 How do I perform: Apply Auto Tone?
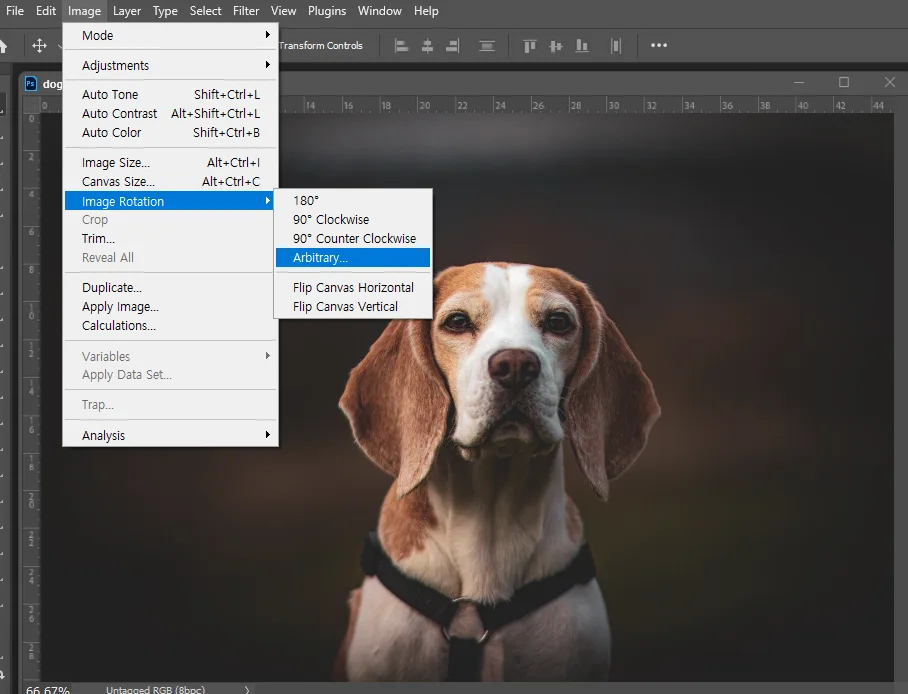(x=171, y=94)
